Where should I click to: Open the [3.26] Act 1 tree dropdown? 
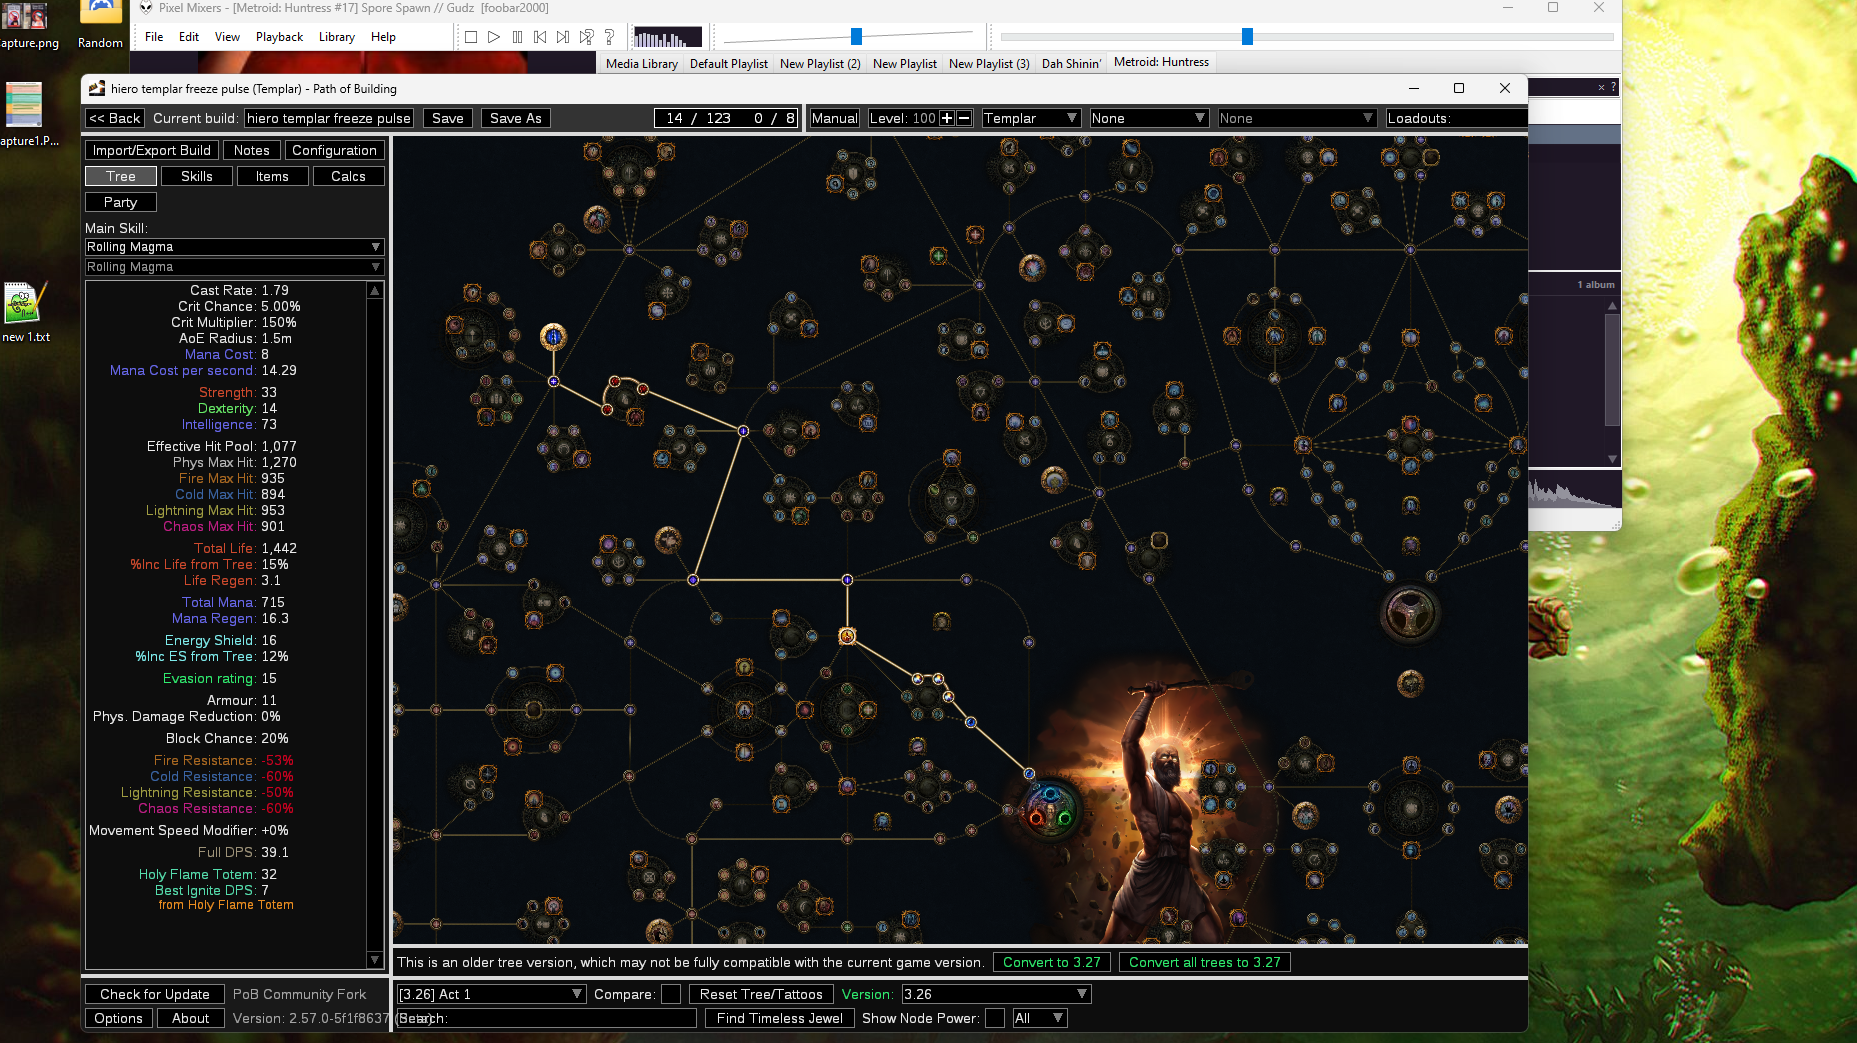[x=491, y=994]
